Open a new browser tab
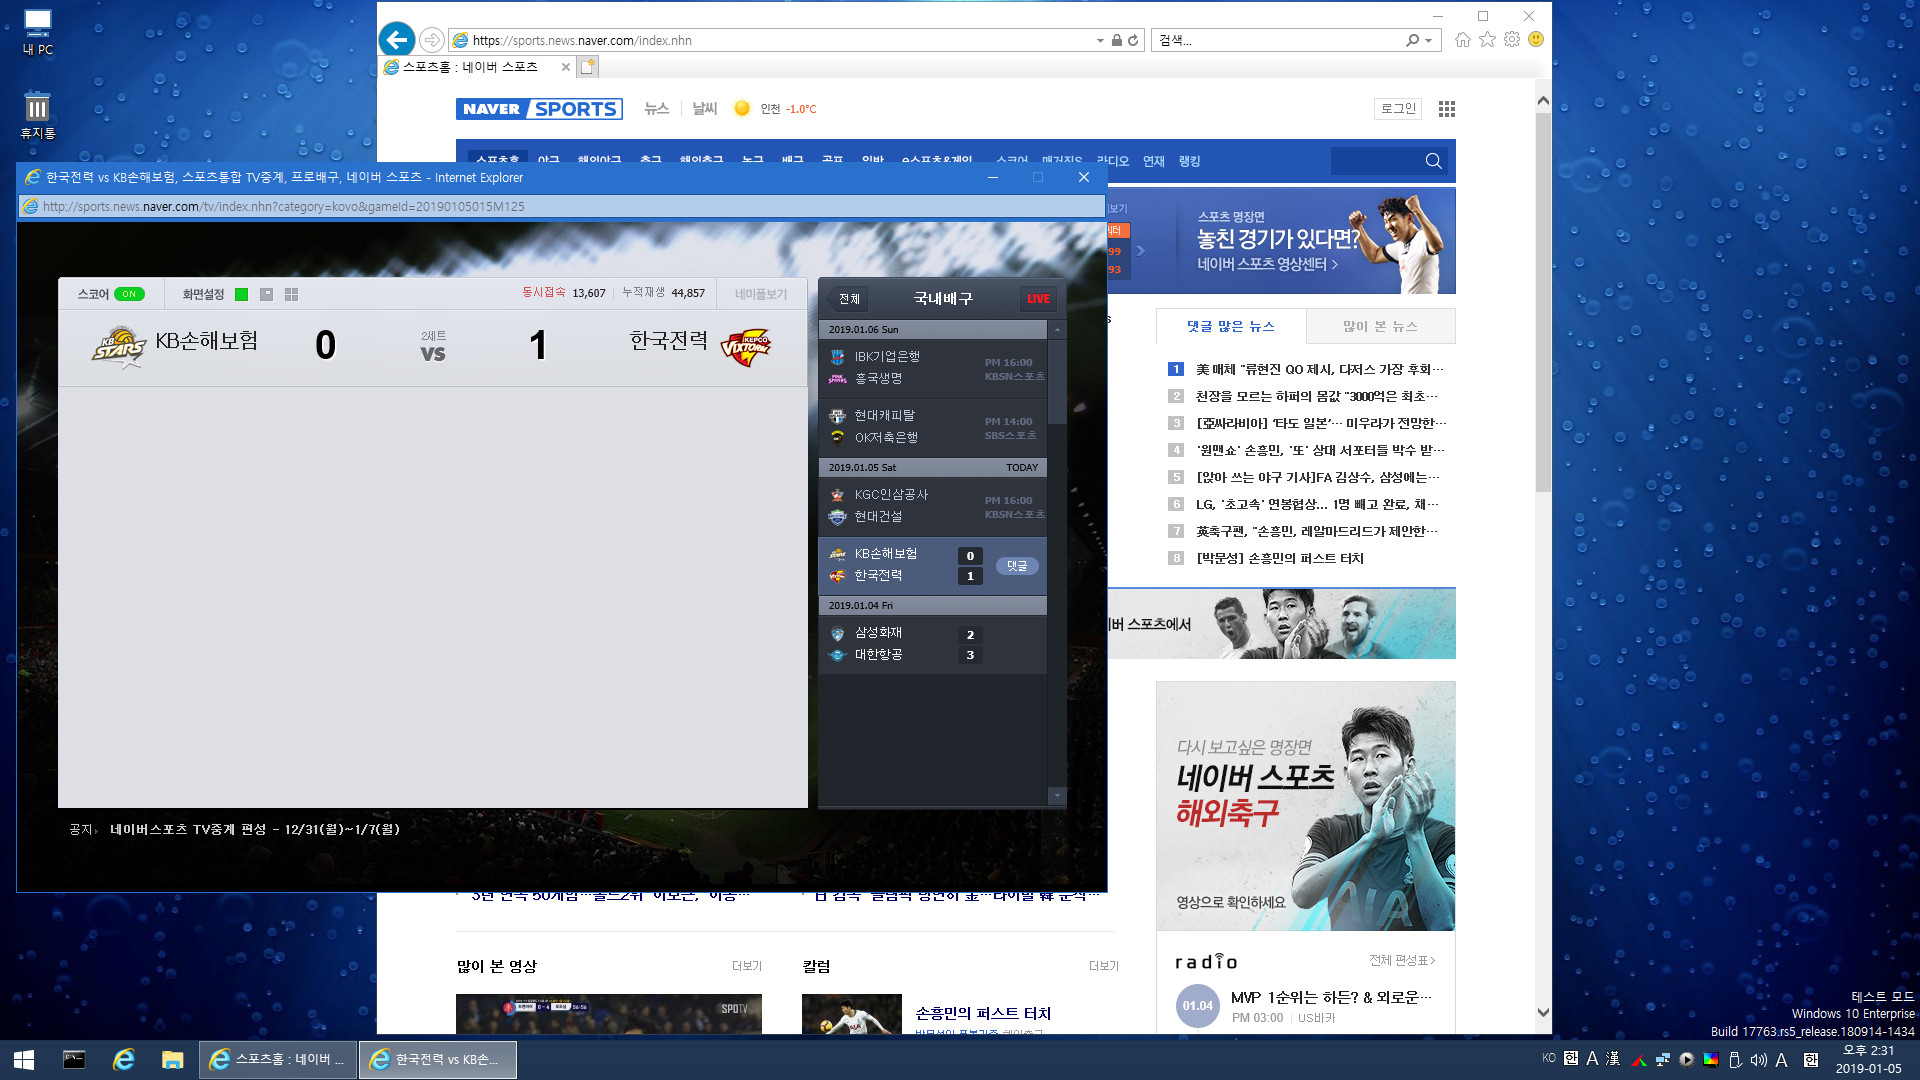The width and height of the screenshot is (1920, 1080). pos(588,67)
